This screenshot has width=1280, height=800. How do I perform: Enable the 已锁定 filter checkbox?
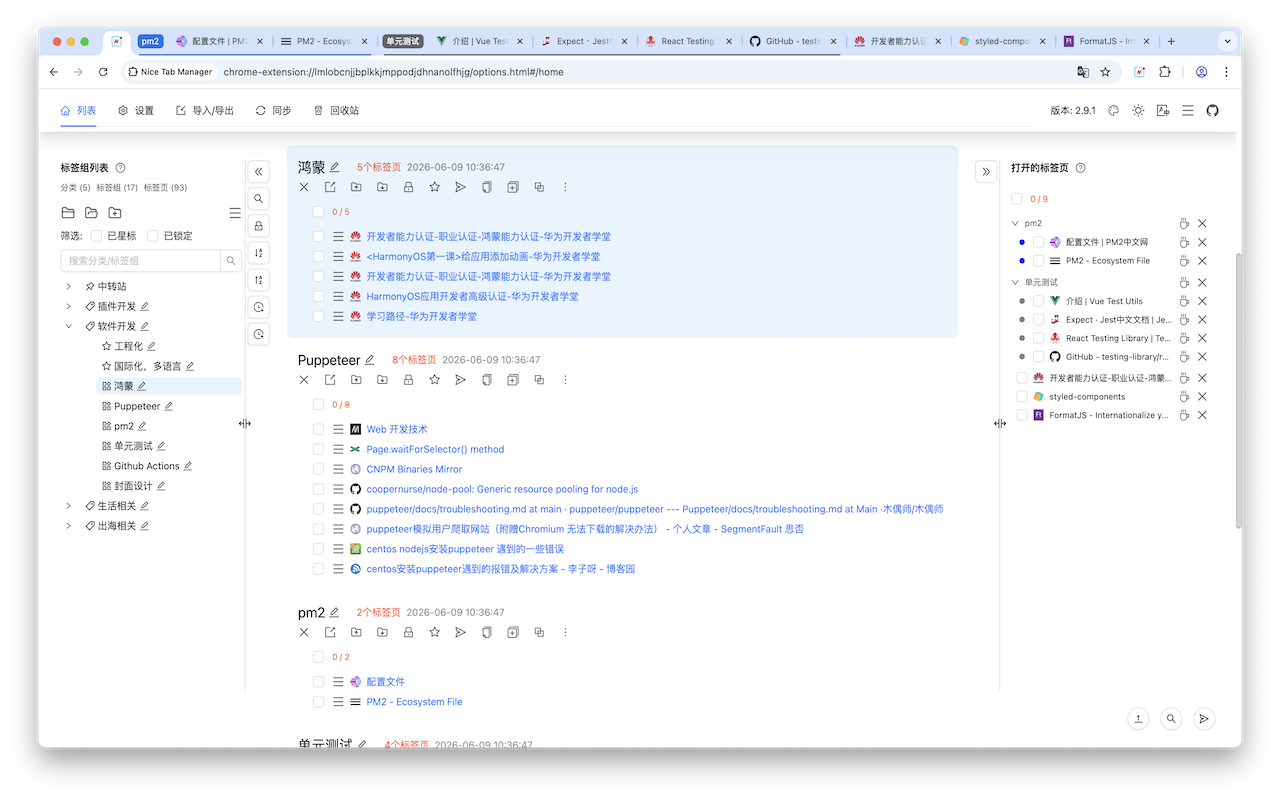coord(153,236)
